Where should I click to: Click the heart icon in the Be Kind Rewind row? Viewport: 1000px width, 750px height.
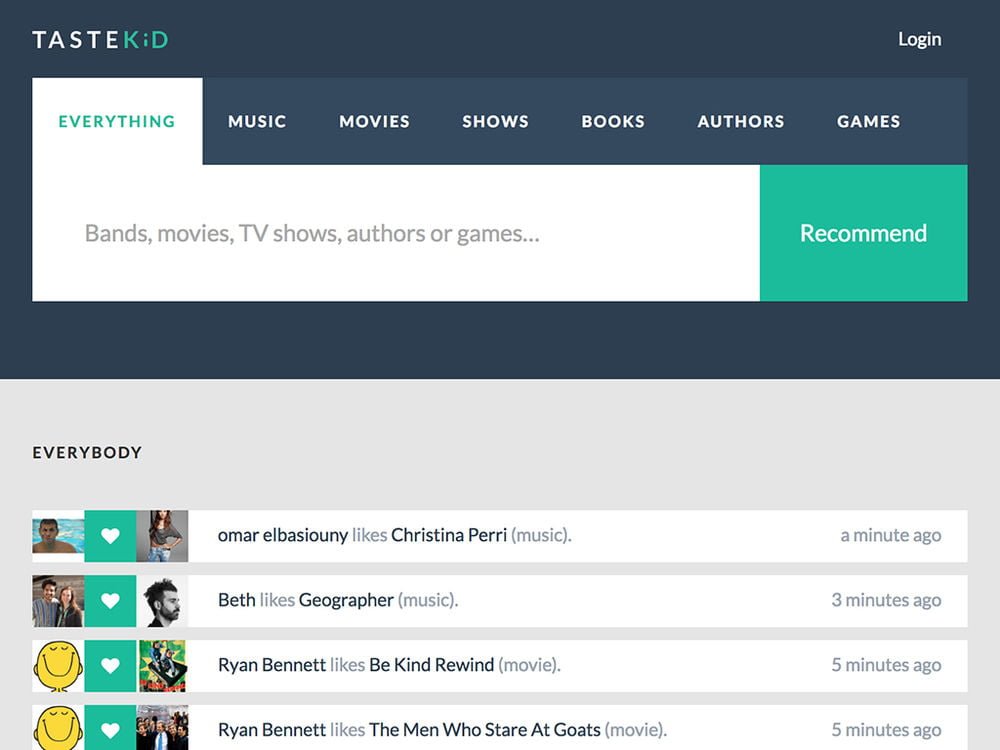pos(110,666)
